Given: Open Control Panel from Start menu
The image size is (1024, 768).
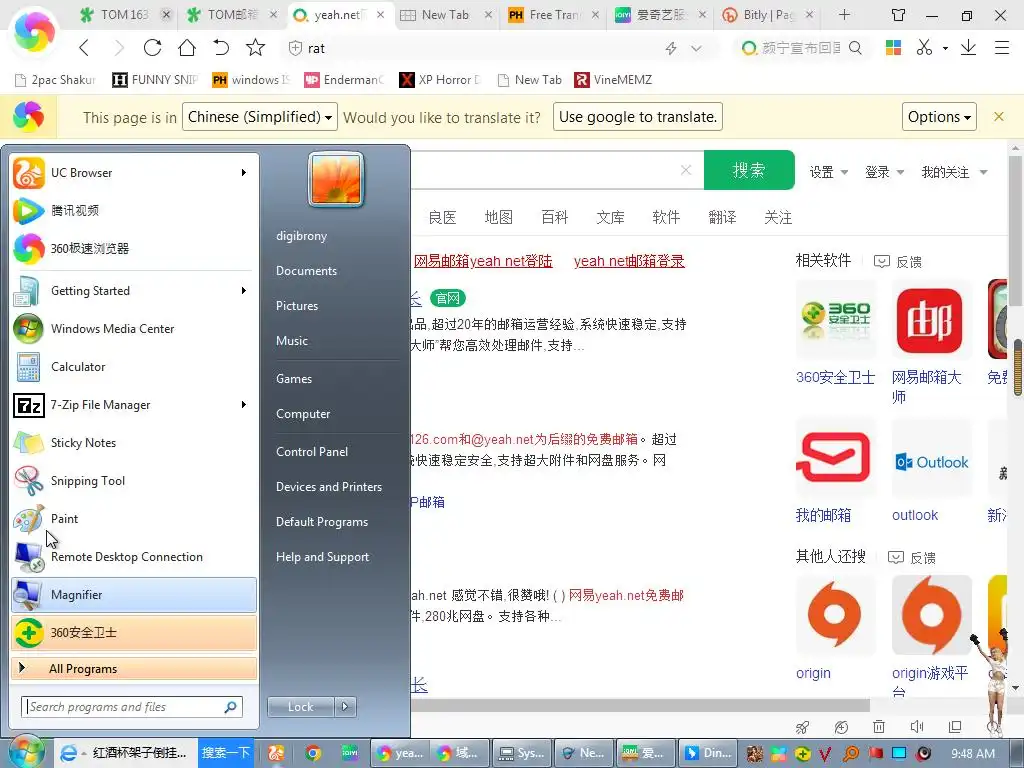Looking at the screenshot, I should (312, 451).
